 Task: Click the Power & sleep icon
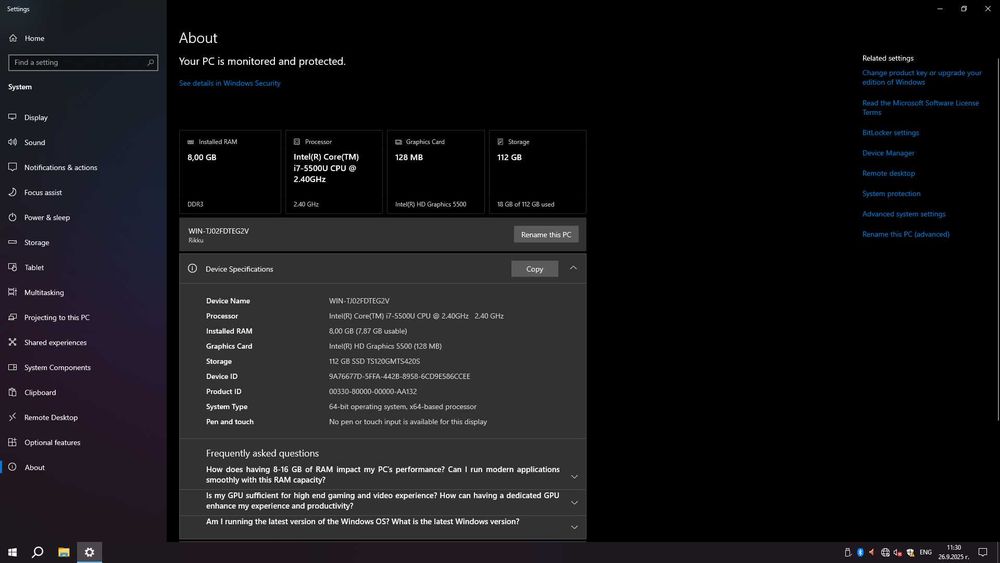(12, 217)
